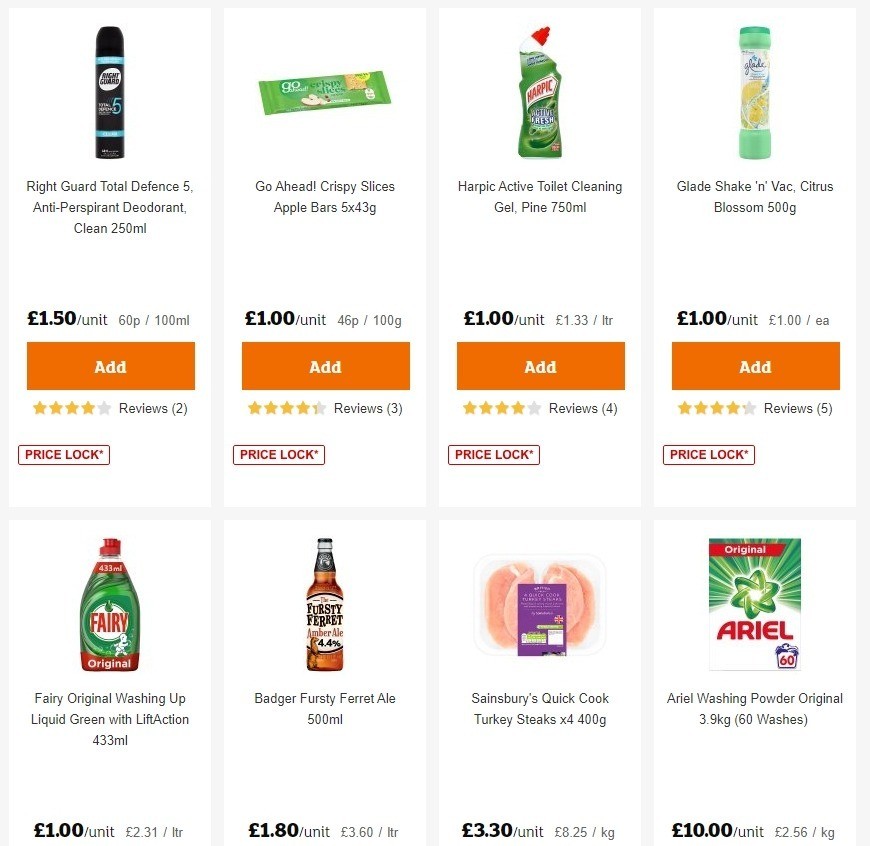This screenshot has height=846, width=870.
Task: Add Go Ahead! Crispy Slices to trolley
Action: 325,366
